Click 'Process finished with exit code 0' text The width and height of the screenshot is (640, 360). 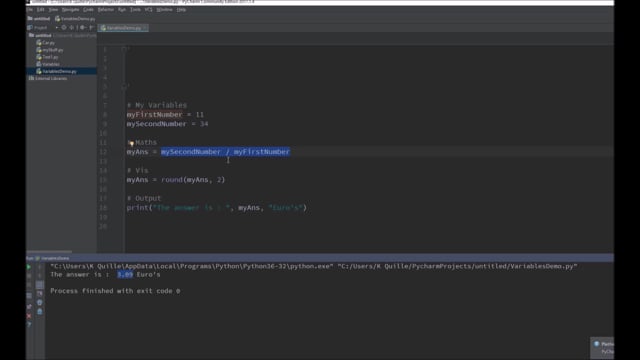click(115, 291)
